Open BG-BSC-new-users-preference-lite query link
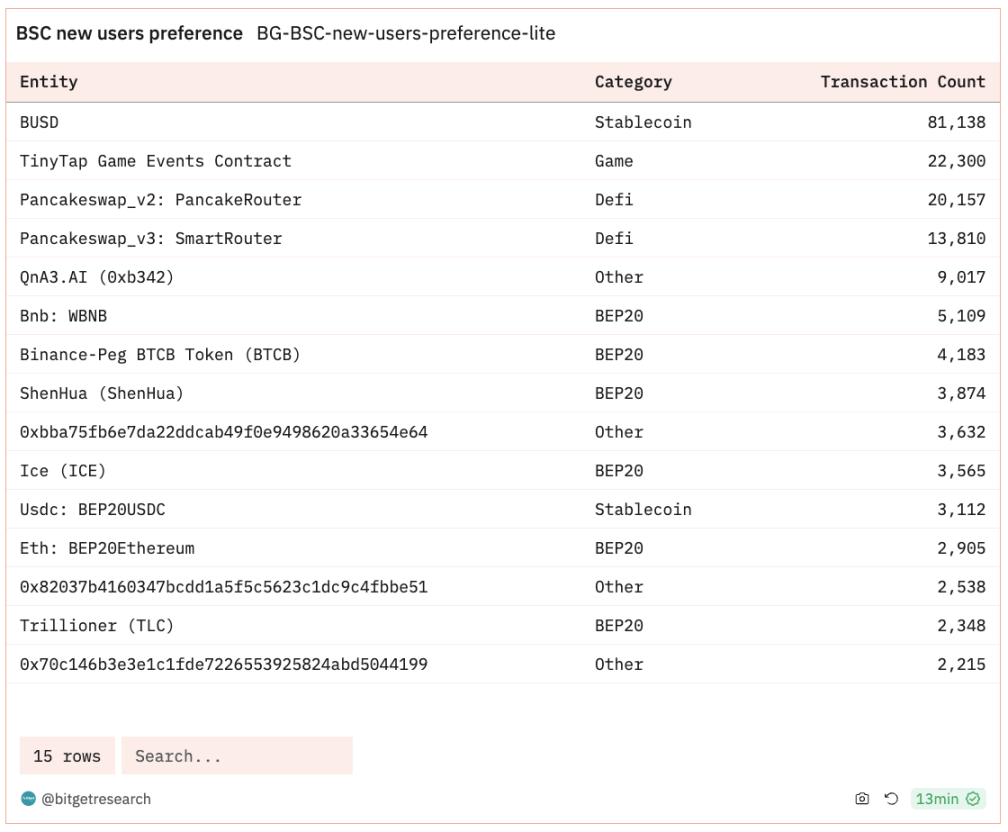1008x832 pixels. (406, 33)
